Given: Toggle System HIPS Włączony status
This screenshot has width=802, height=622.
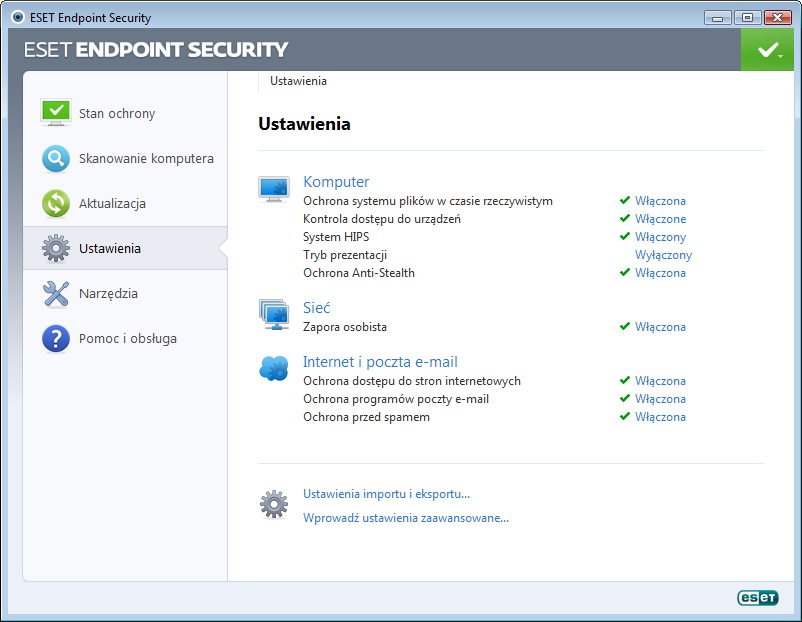Looking at the screenshot, I should (x=660, y=237).
